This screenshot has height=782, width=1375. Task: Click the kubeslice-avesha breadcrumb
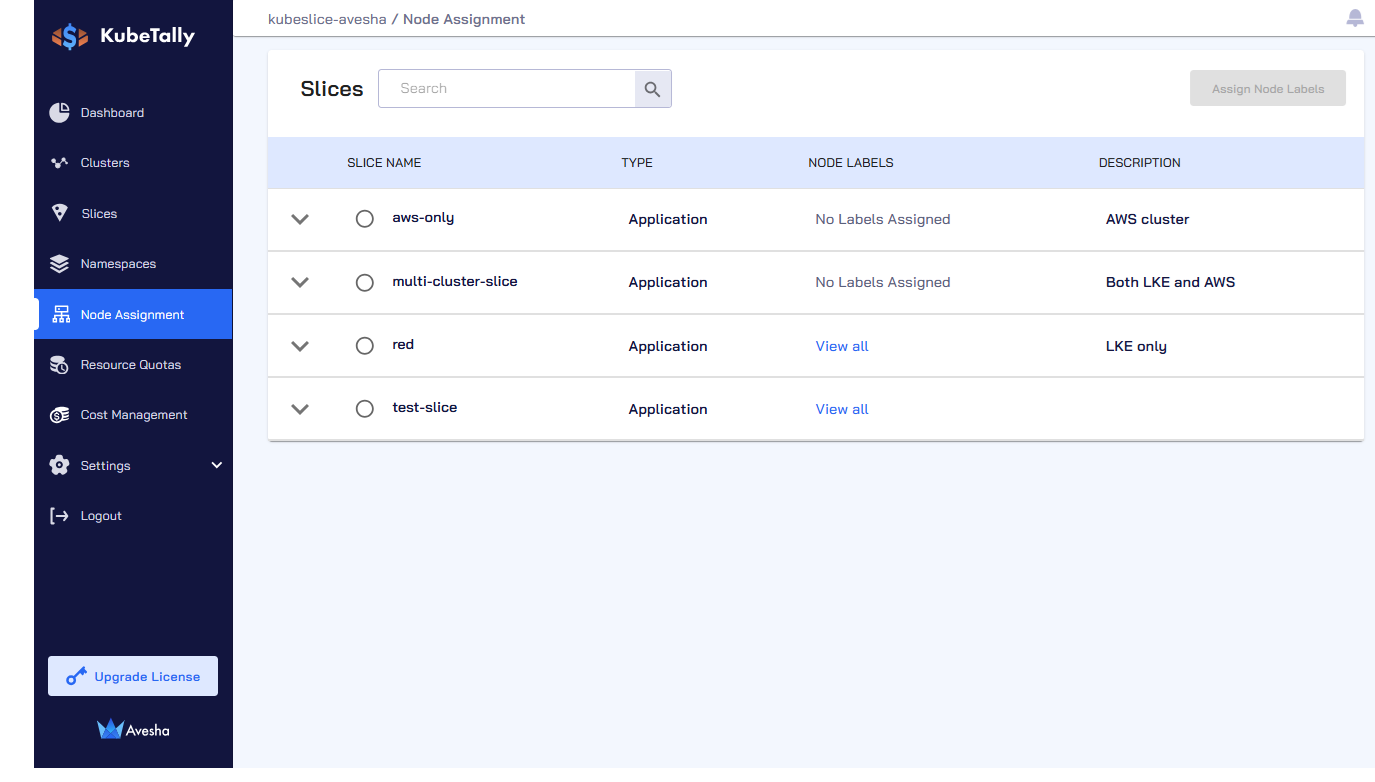[x=327, y=19]
